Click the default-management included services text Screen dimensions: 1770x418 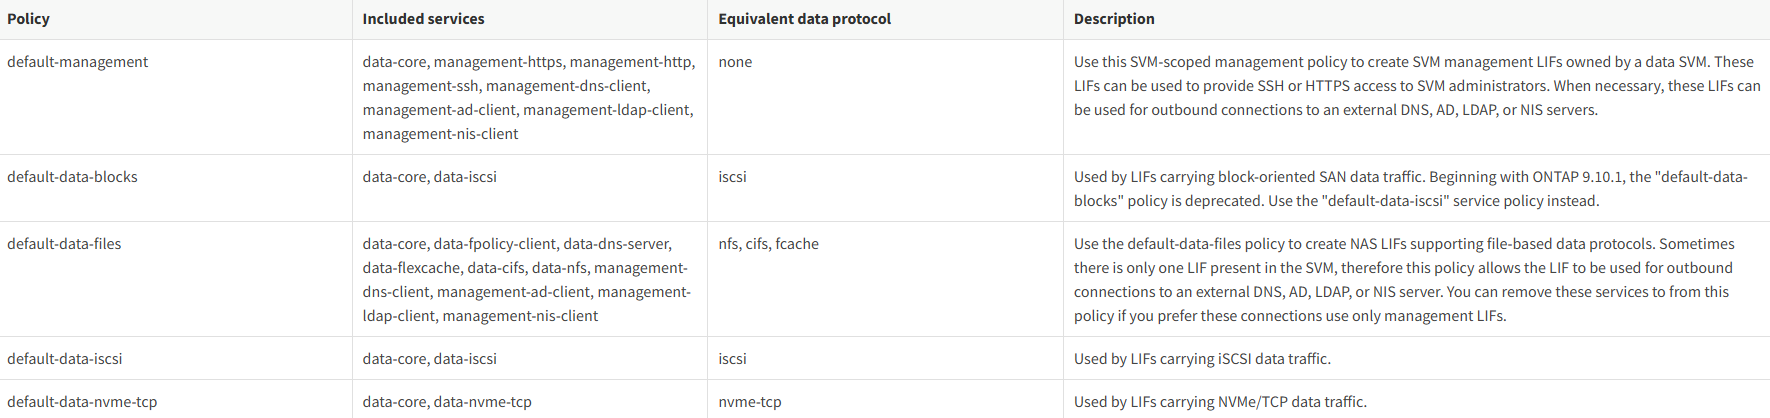pyautogui.click(x=528, y=98)
